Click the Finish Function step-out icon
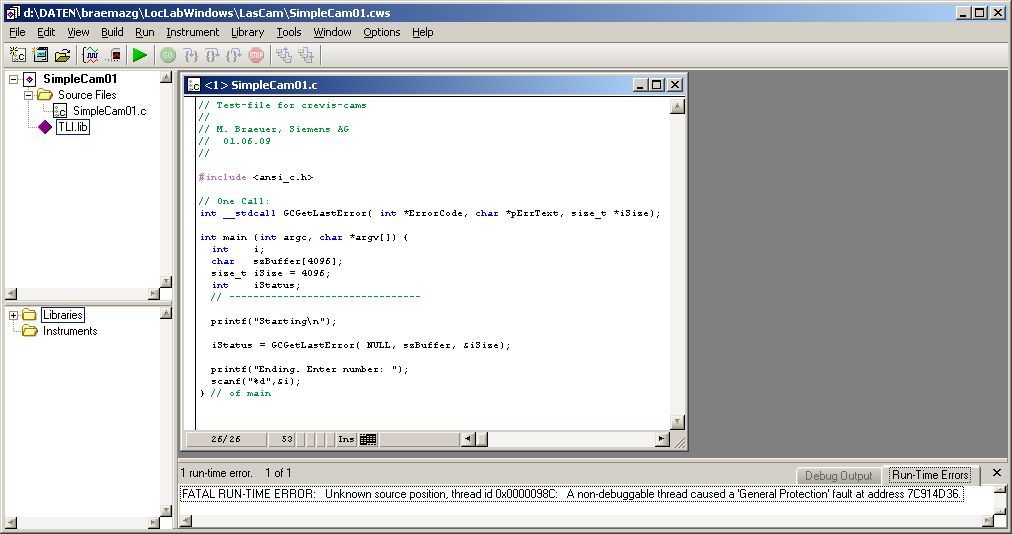This screenshot has height=534, width=1012. [234, 56]
